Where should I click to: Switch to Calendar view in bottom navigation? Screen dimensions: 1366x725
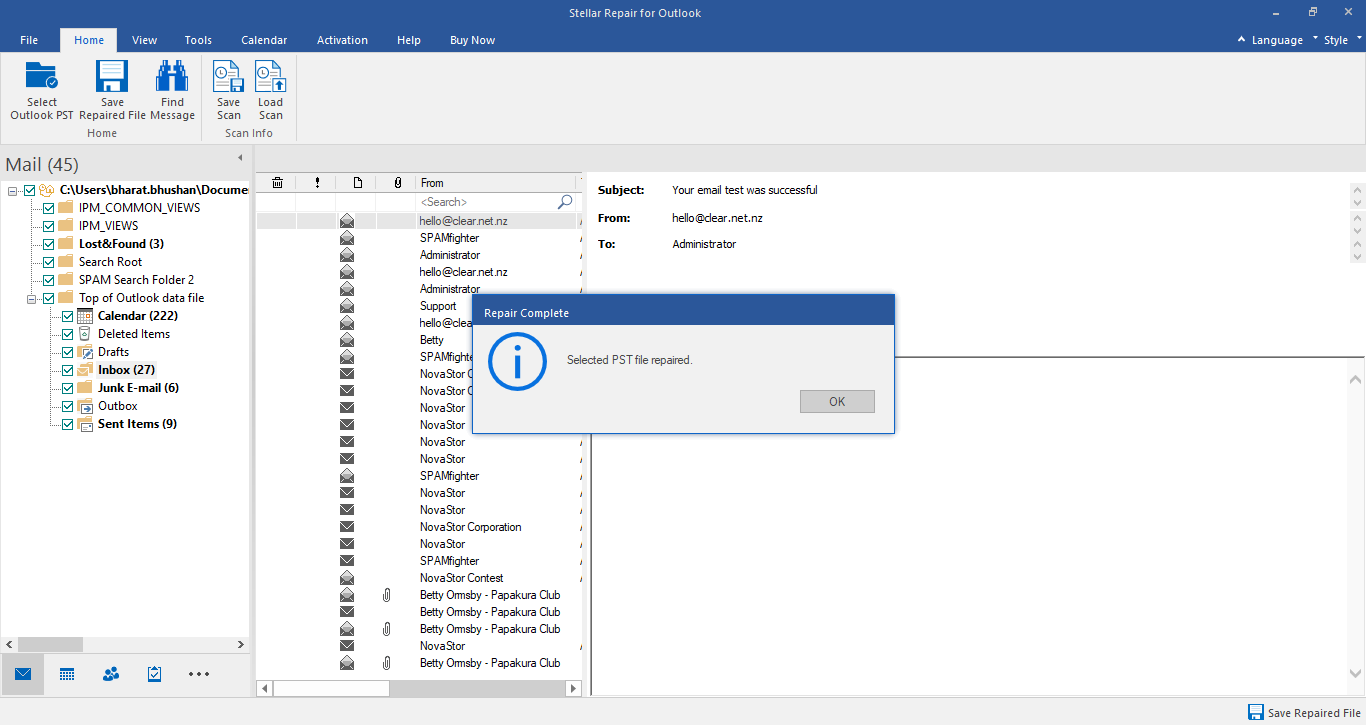tap(67, 674)
